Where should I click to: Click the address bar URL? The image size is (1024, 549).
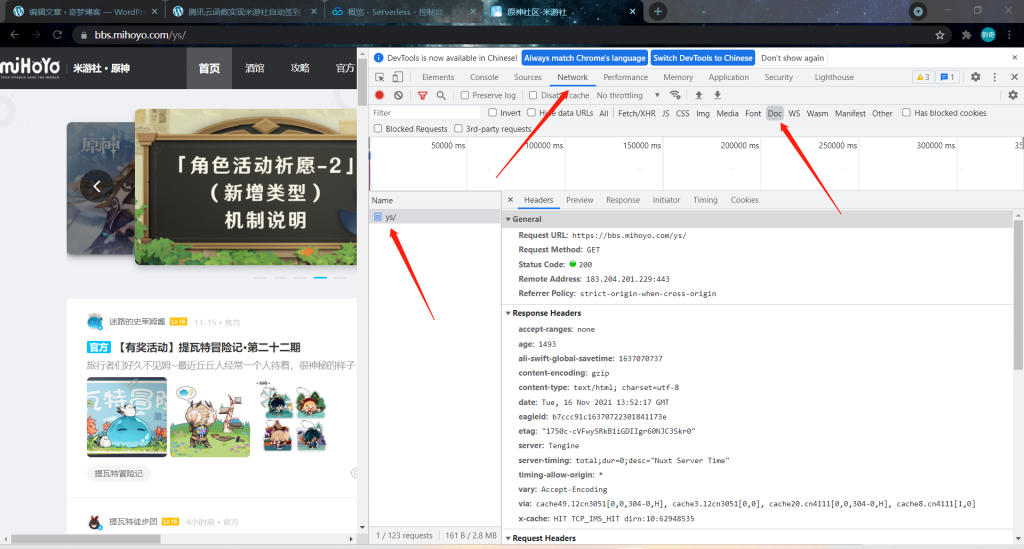pos(140,35)
